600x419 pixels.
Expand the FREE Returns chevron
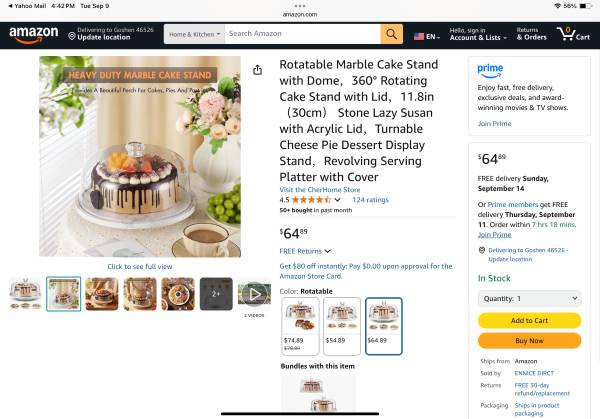[x=328, y=251]
